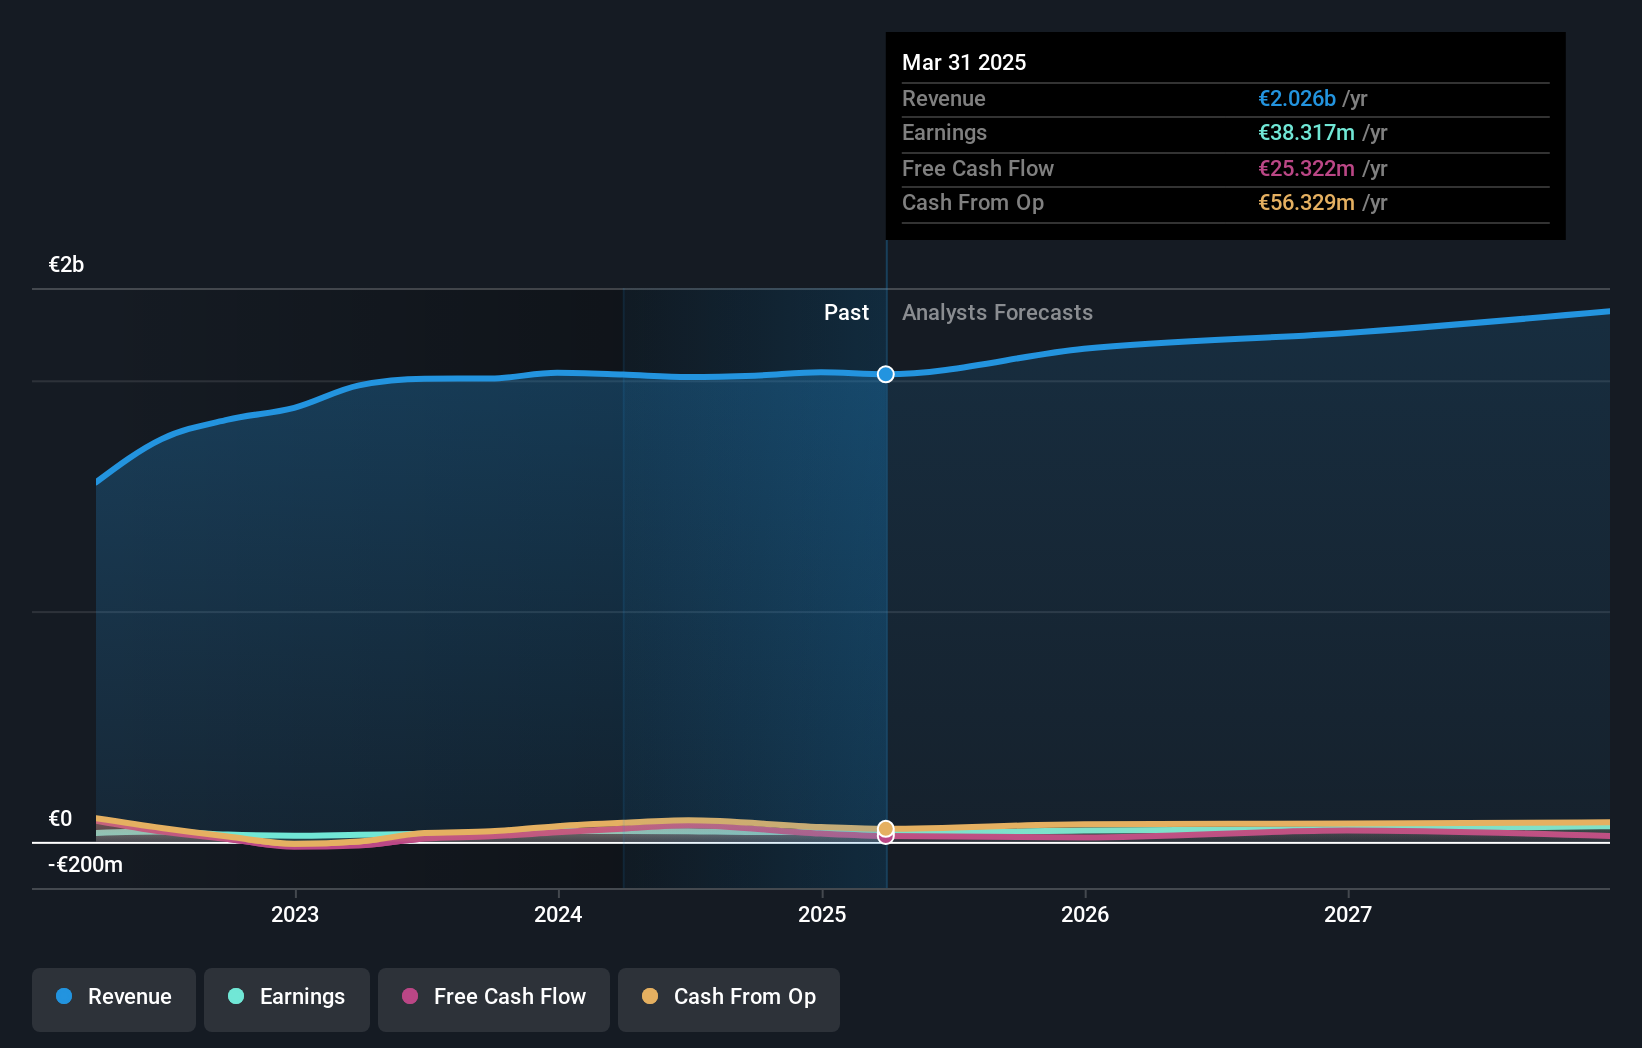Select the 2027 x-axis label
Image resolution: width=1642 pixels, height=1048 pixels.
(x=1348, y=914)
